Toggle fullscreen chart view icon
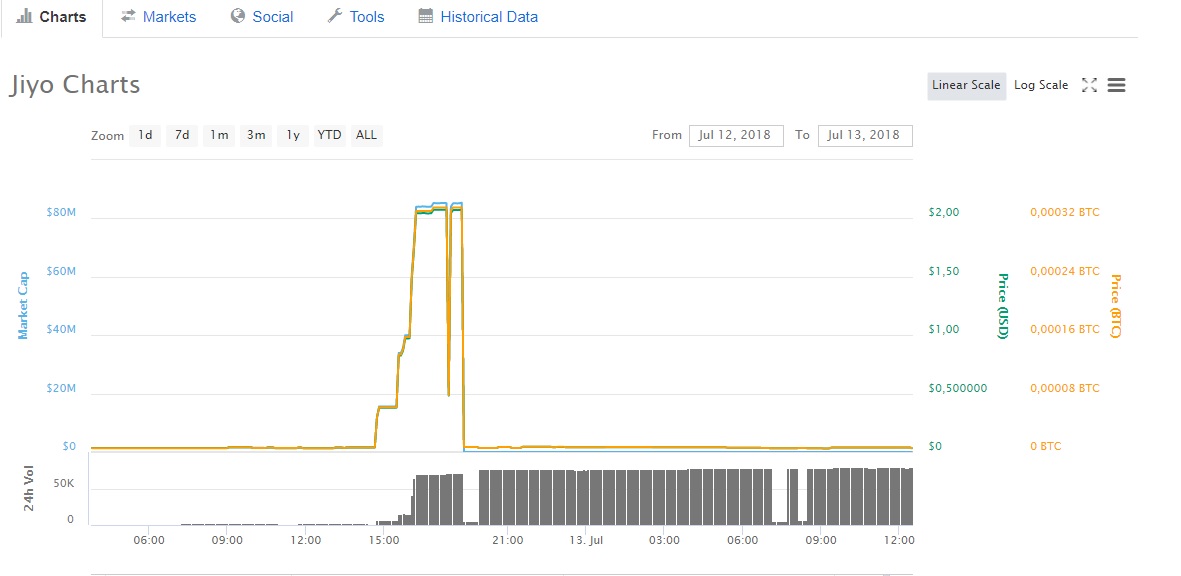 (x=1089, y=85)
